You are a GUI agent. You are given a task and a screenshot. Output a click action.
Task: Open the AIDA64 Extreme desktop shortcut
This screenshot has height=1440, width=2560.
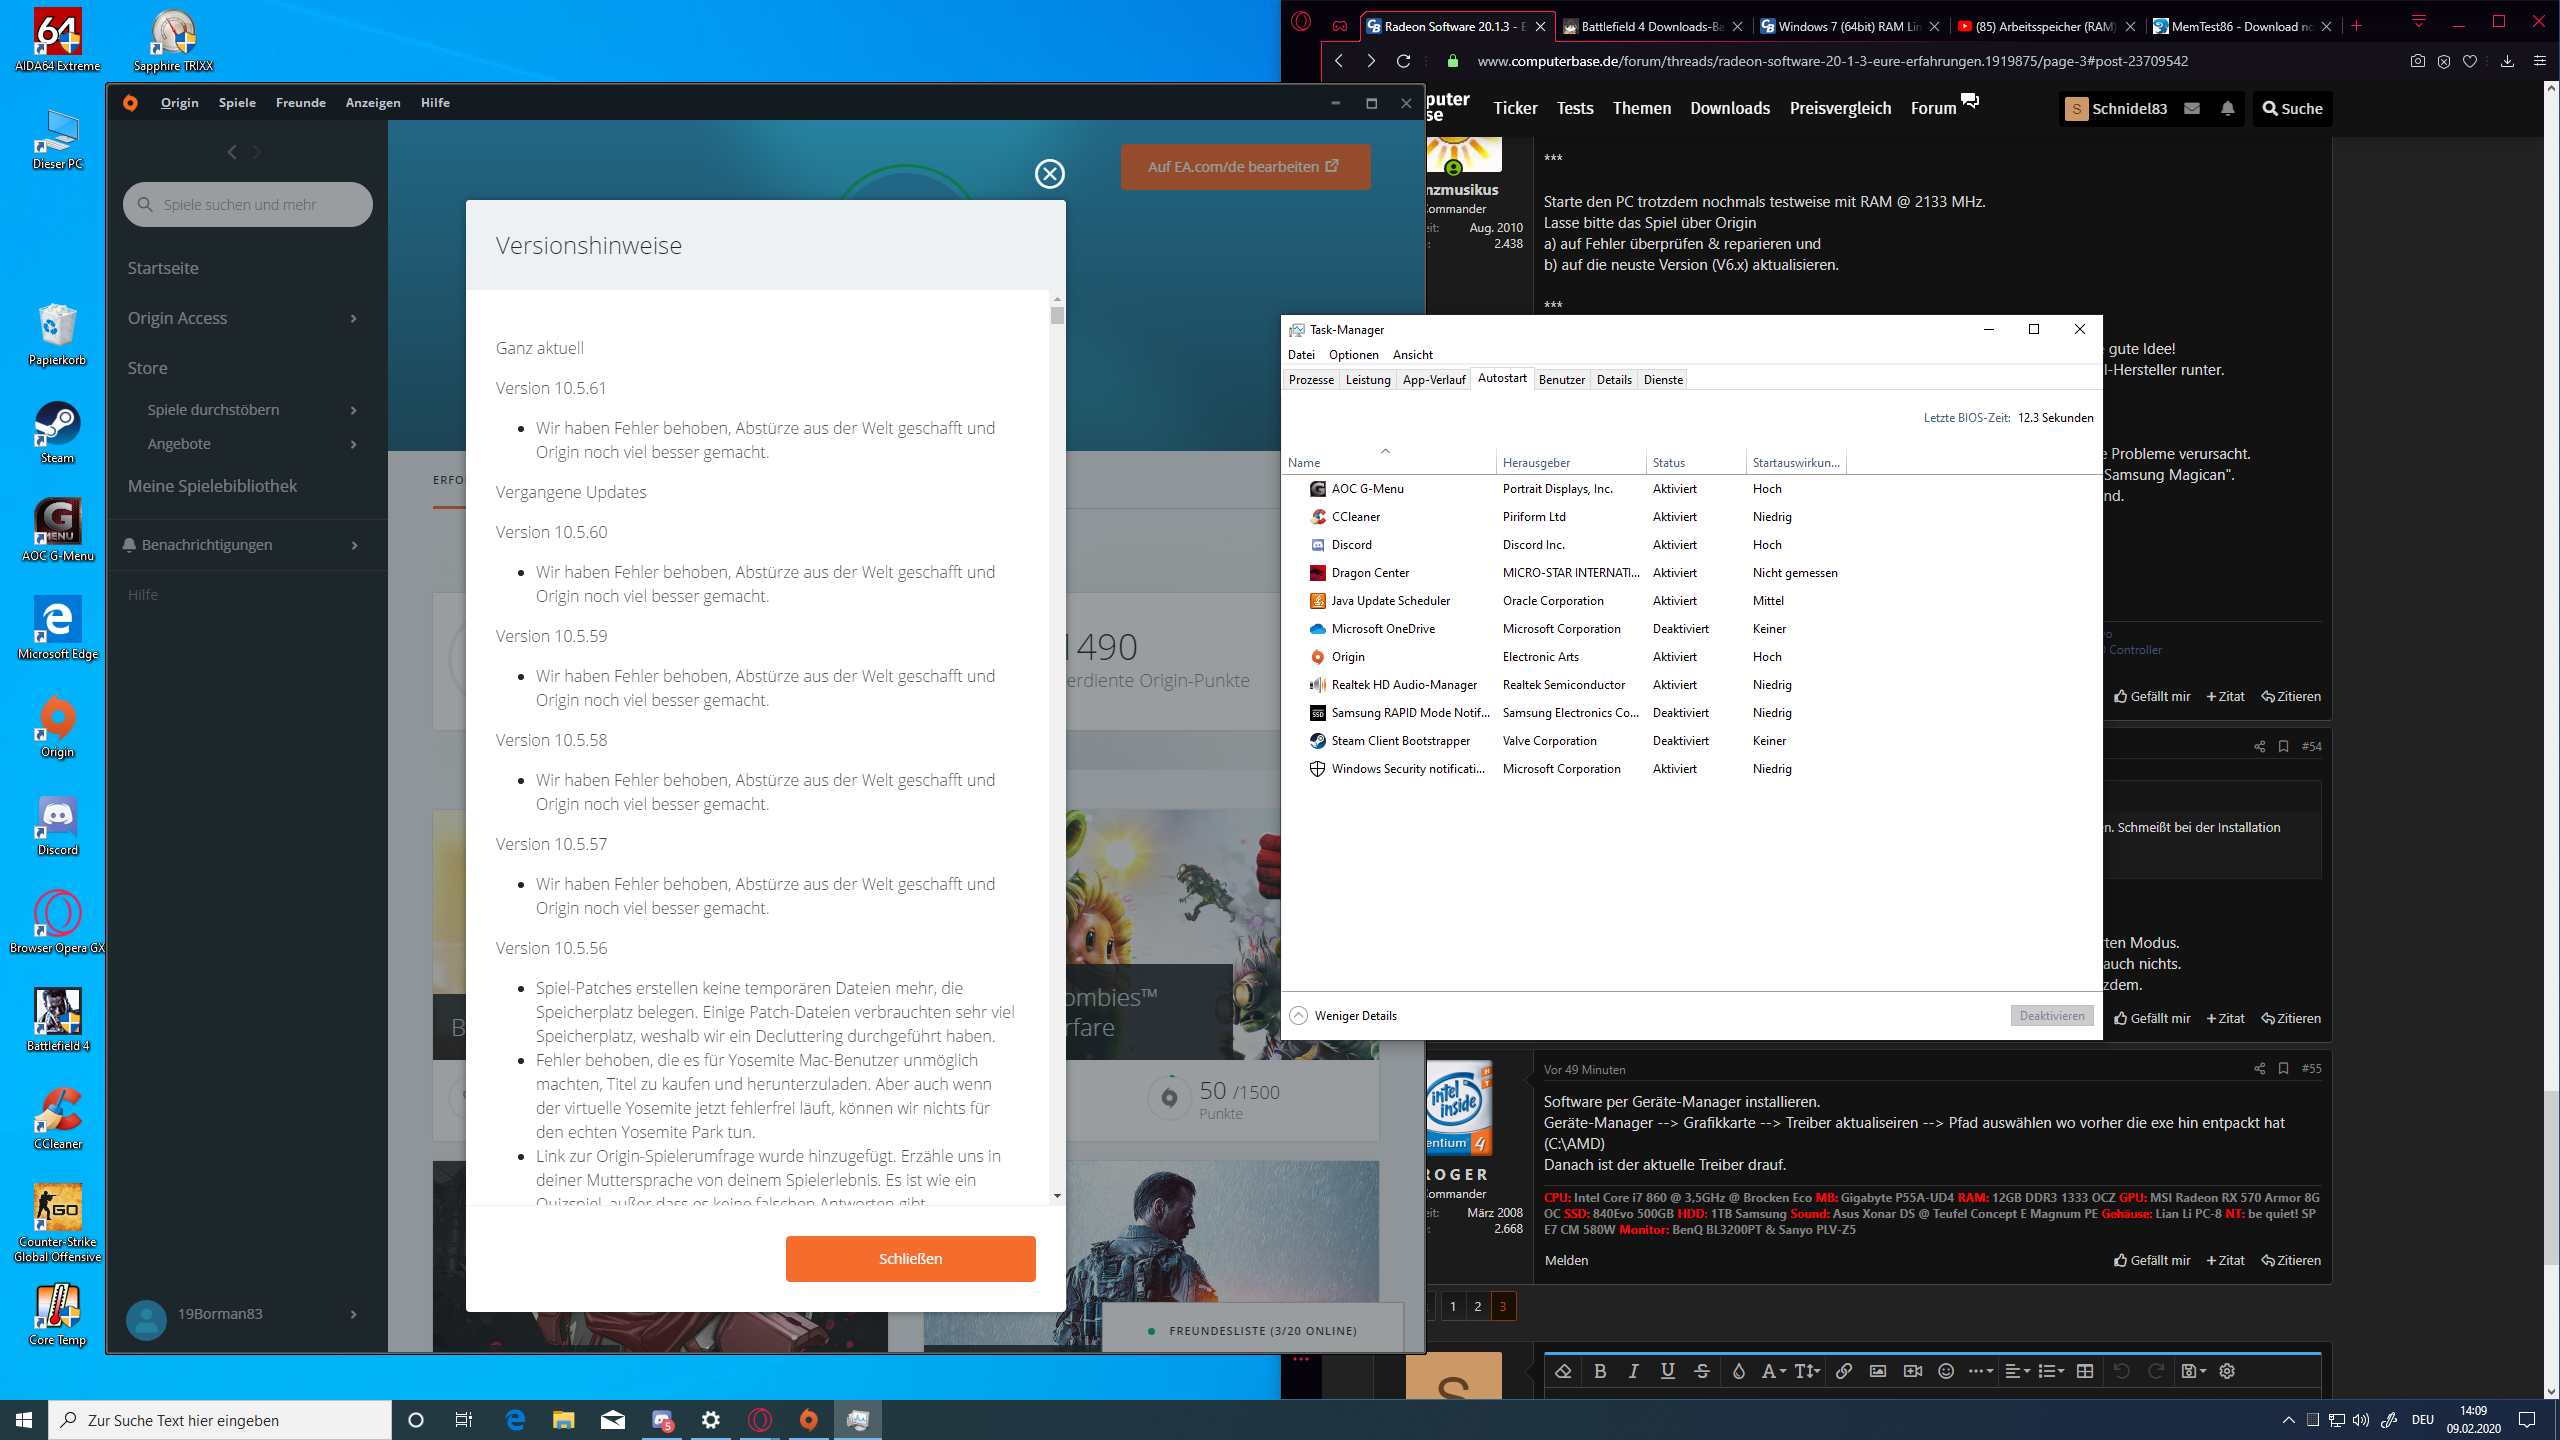point(57,40)
